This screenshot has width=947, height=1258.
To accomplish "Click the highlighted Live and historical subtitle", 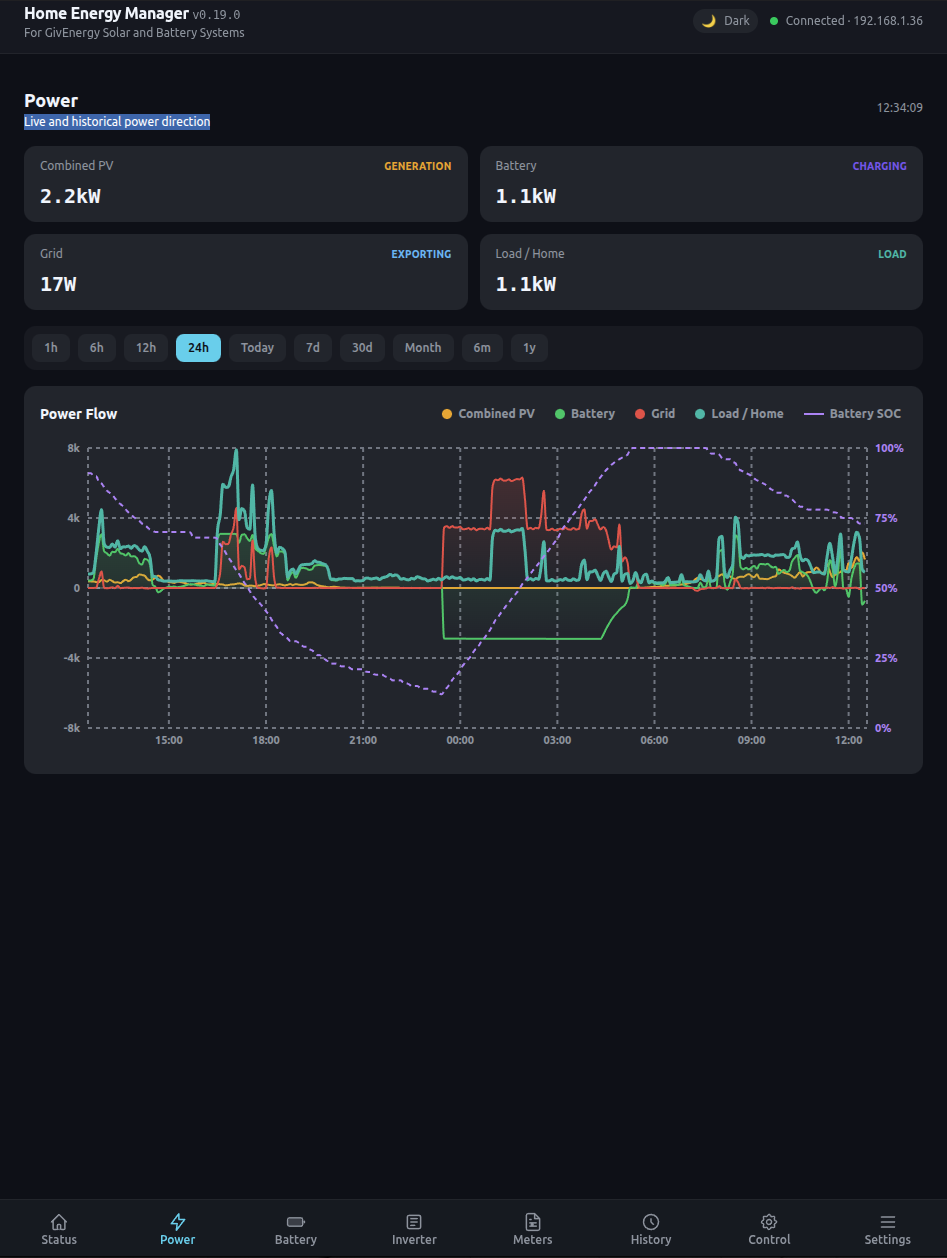I will (x=117, y=122).
